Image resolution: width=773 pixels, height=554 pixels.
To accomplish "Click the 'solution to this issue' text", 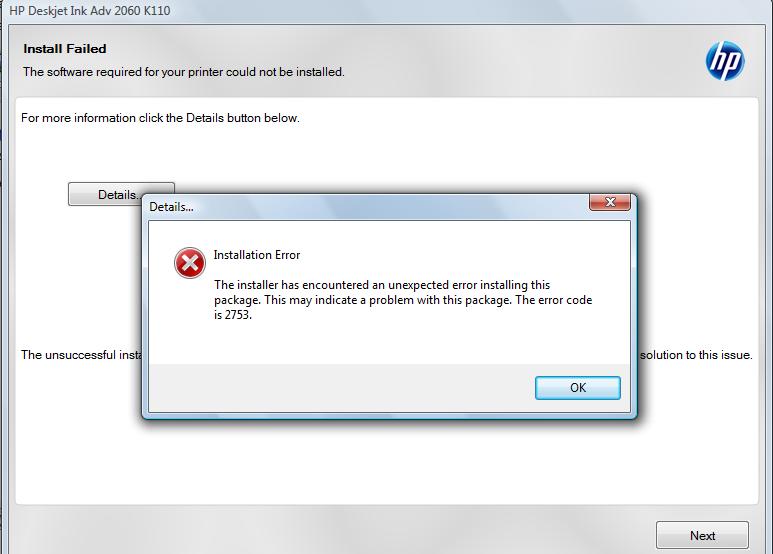I will [696, 355].
